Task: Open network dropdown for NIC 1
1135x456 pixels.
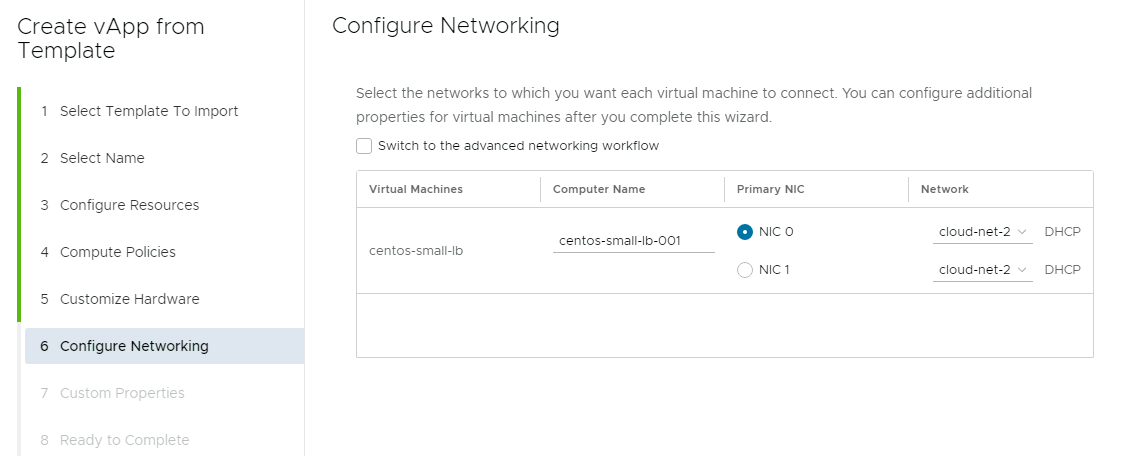Action: click(982, 270)
